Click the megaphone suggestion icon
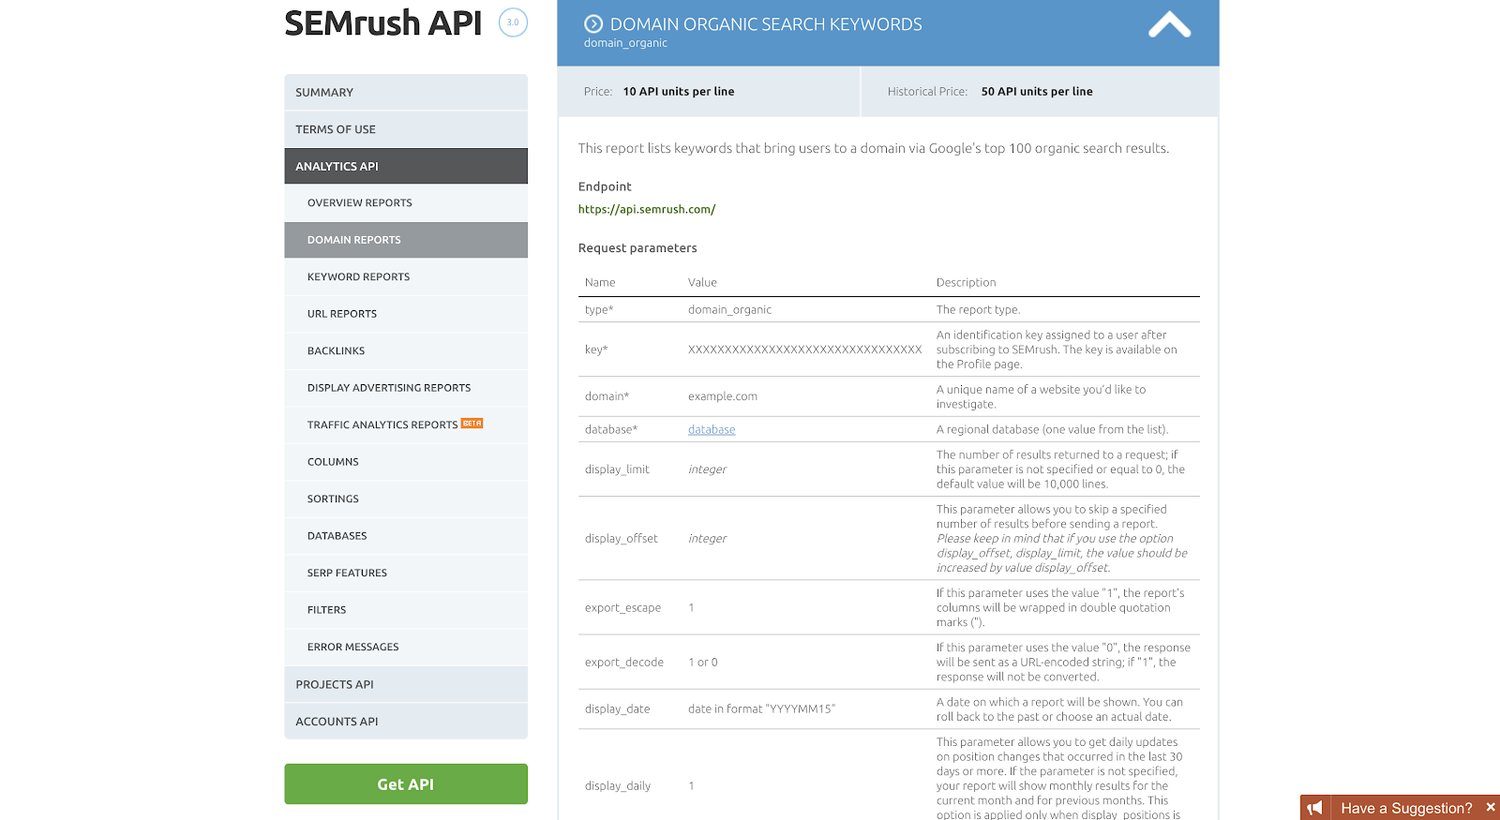Screen dimensions: 1500x820 1316,807
